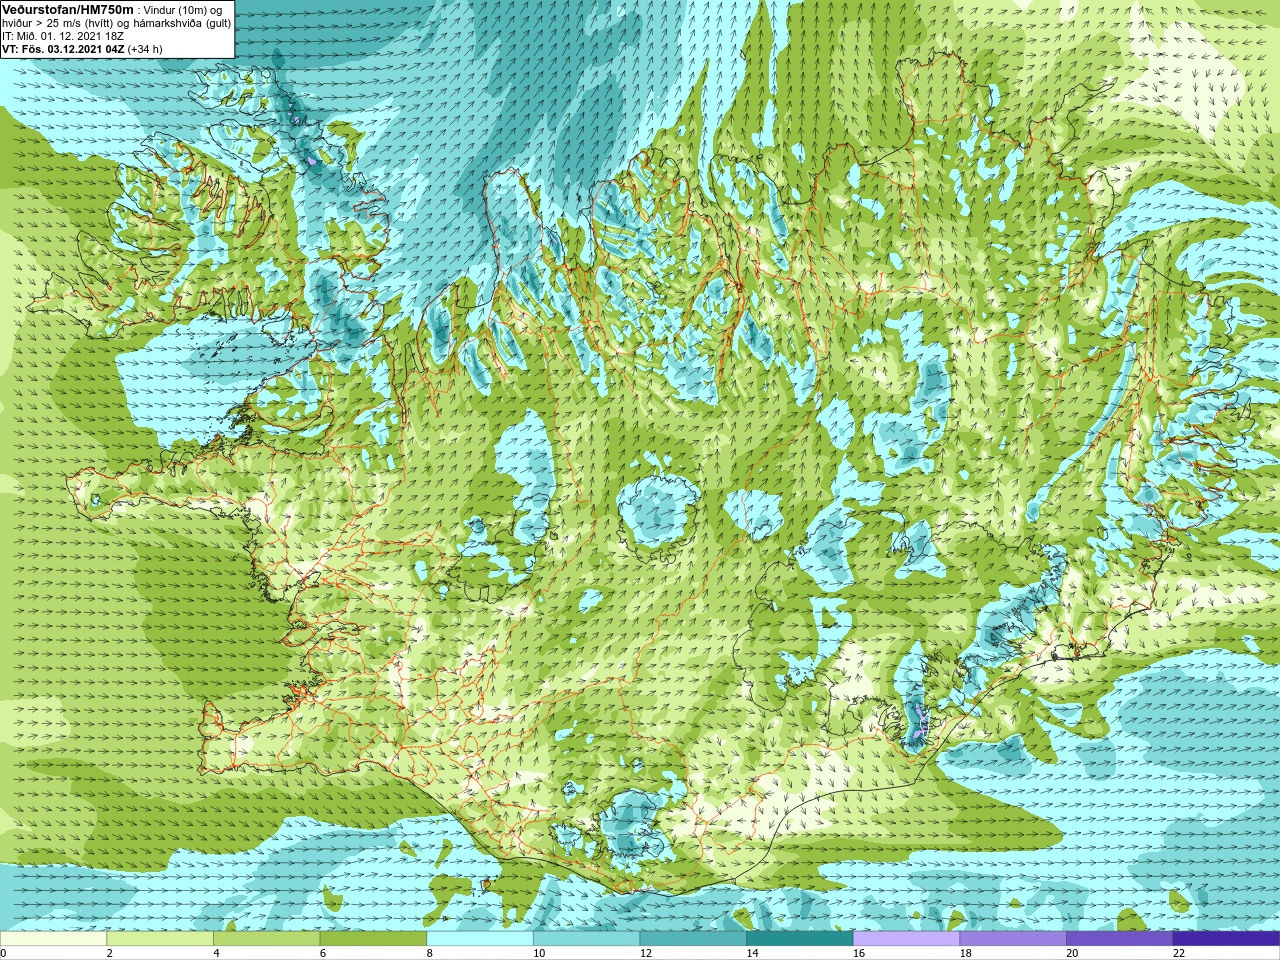Screen dimensions: 1280x960
Task: Click the '6' tick label on the scale
Action: 323,954
